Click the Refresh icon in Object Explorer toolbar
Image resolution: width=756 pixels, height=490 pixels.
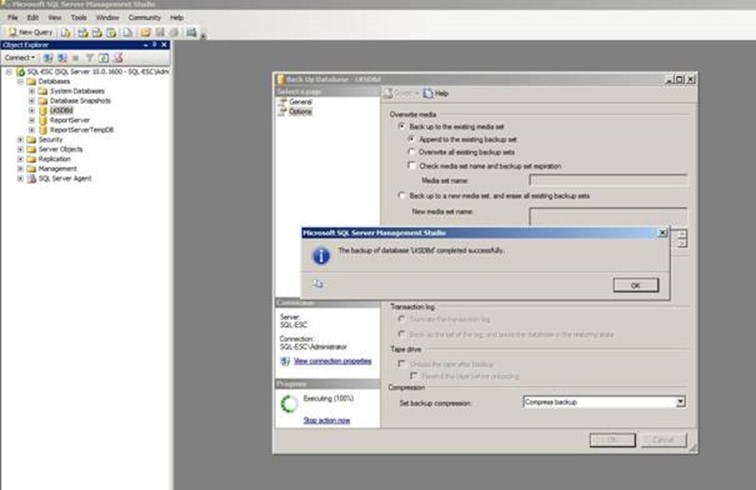pyautogui.click(x=104, y=58)
